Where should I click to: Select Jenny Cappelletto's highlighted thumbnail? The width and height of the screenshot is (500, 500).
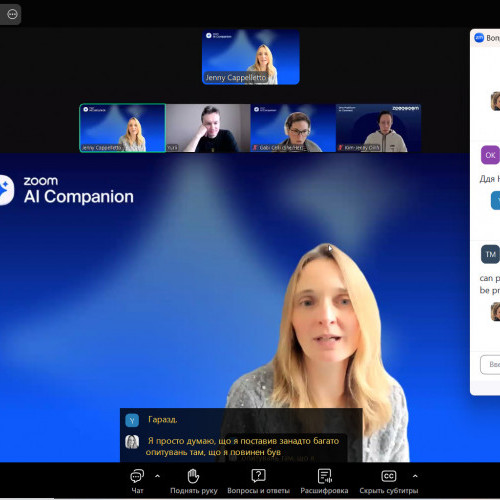point(123,128)
